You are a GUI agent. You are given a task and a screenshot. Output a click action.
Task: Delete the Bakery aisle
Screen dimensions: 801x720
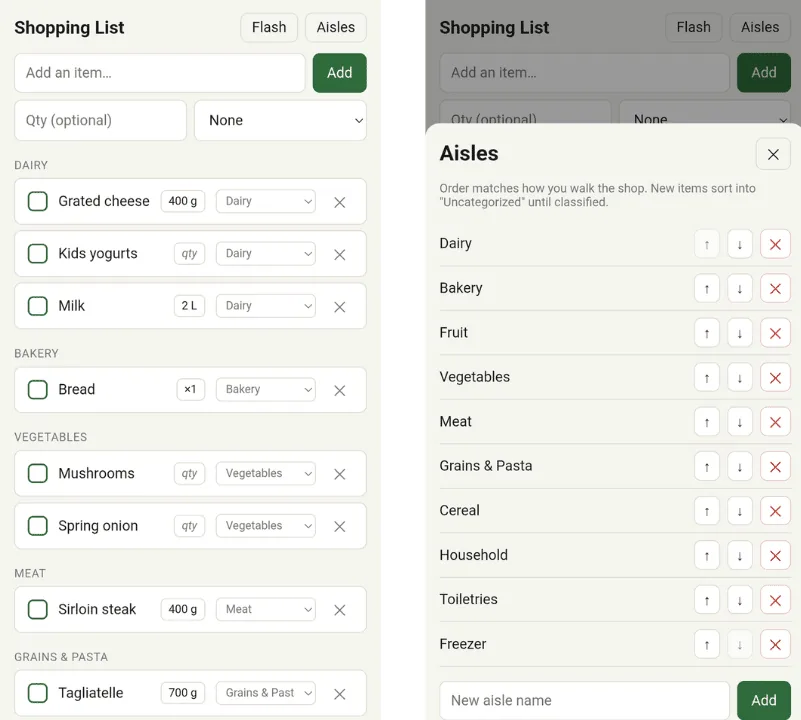pyautogui.click(x=775, y=289)
